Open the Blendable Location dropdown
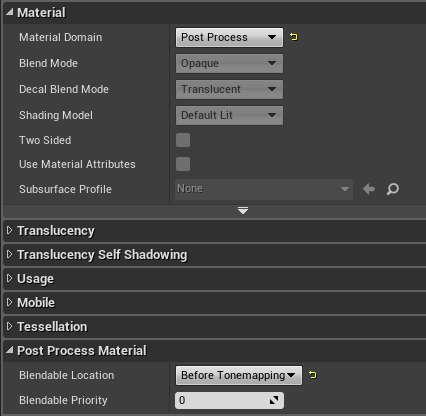This screenshot has width=426, height=416. [x=239, y=375]
